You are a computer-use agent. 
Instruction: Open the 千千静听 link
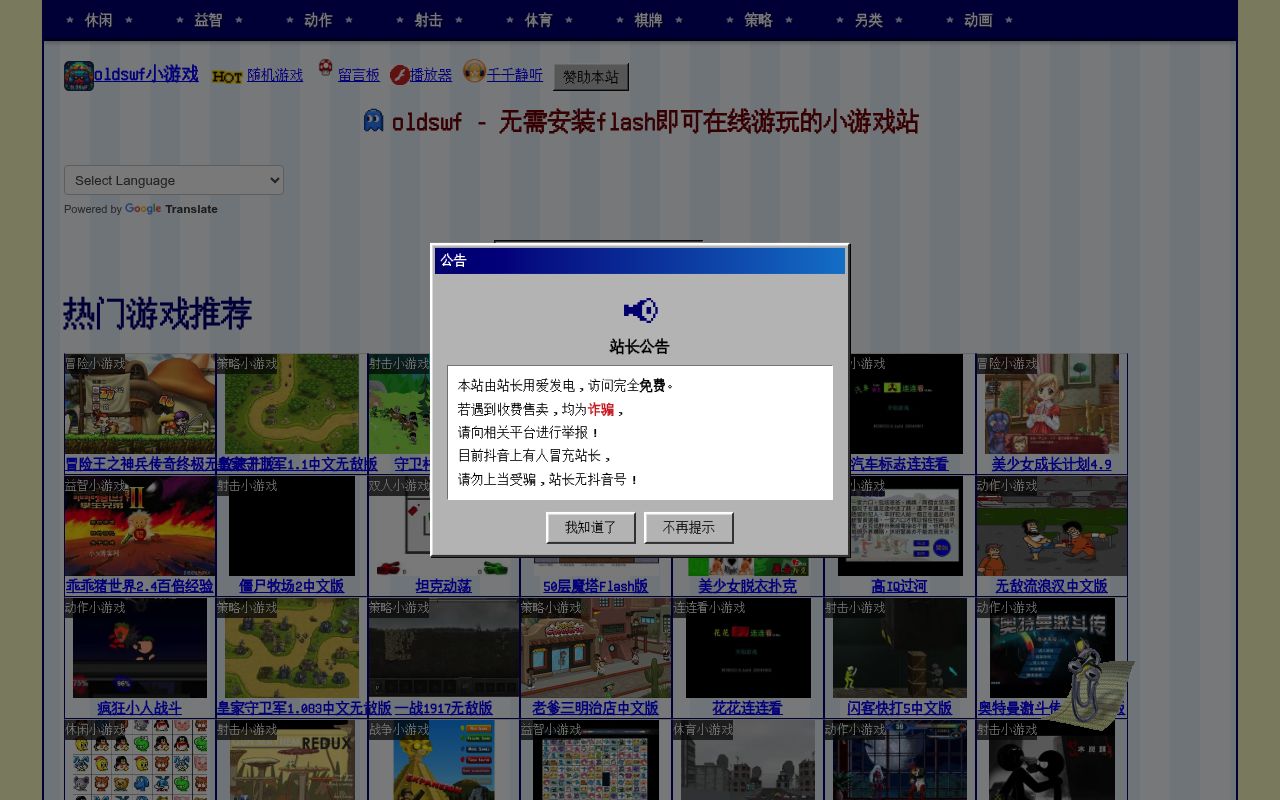[x=515, y=75]
